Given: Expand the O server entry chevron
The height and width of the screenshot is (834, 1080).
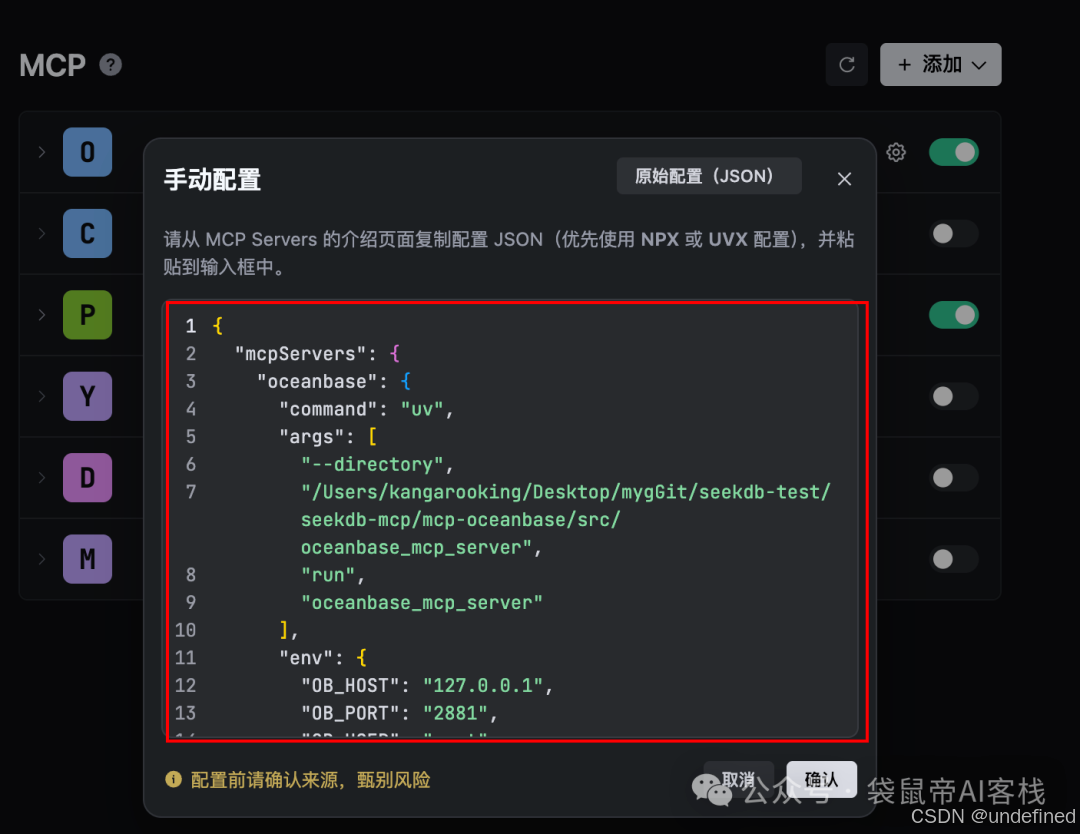Looking at the screenshot, I should (x=40, y=152).
